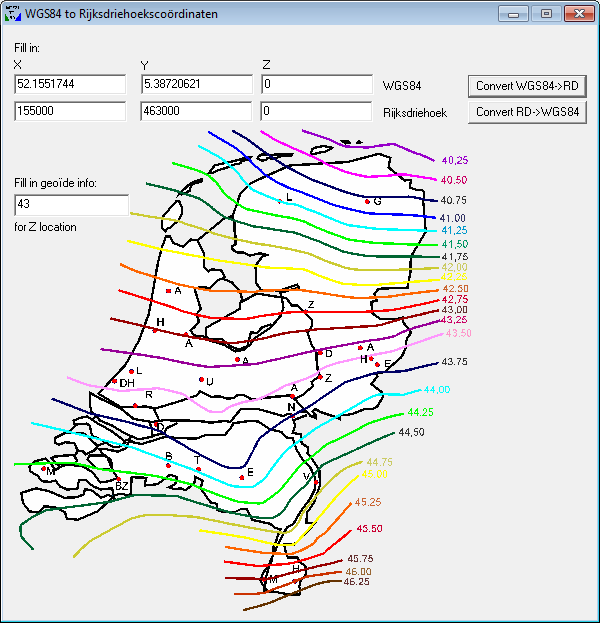Click the city marker labeled DH
Image resolution: width=600 pixels, height=623 pixels.
(x=116, y=382)
